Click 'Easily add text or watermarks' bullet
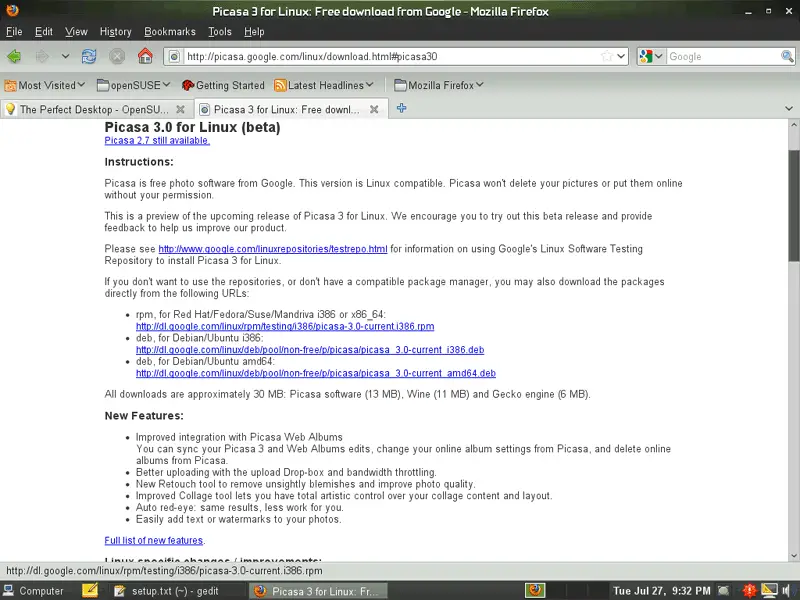The image size is (800, 600). pyautogui.click(x=239, y=519)
